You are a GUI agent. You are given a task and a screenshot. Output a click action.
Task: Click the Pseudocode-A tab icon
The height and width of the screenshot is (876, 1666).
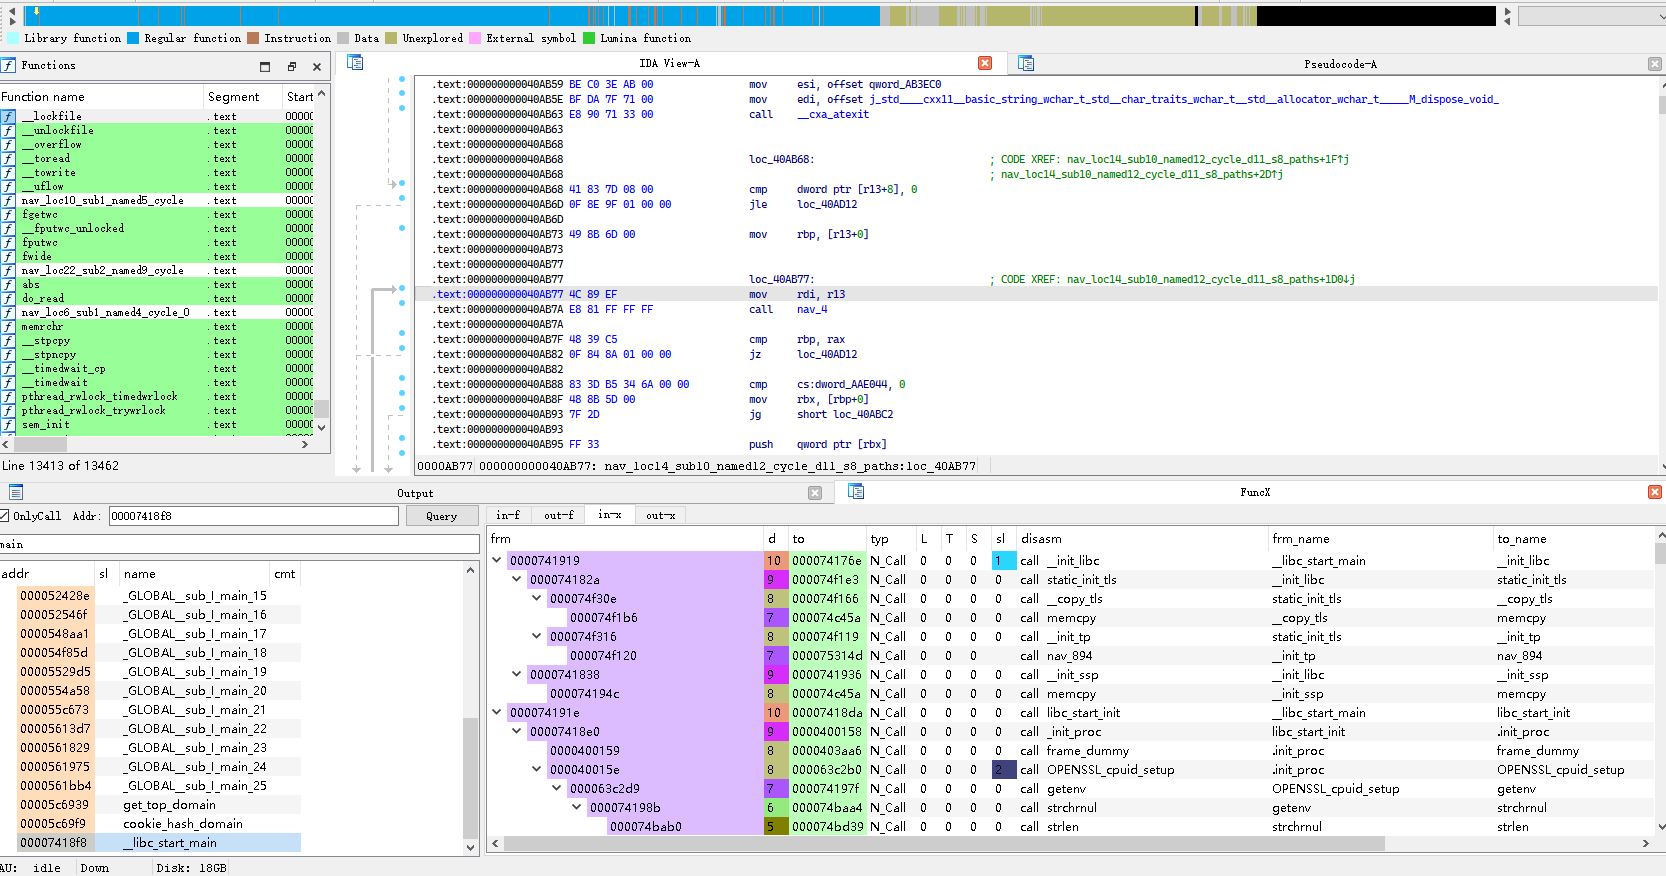[x=1025, y=63]
